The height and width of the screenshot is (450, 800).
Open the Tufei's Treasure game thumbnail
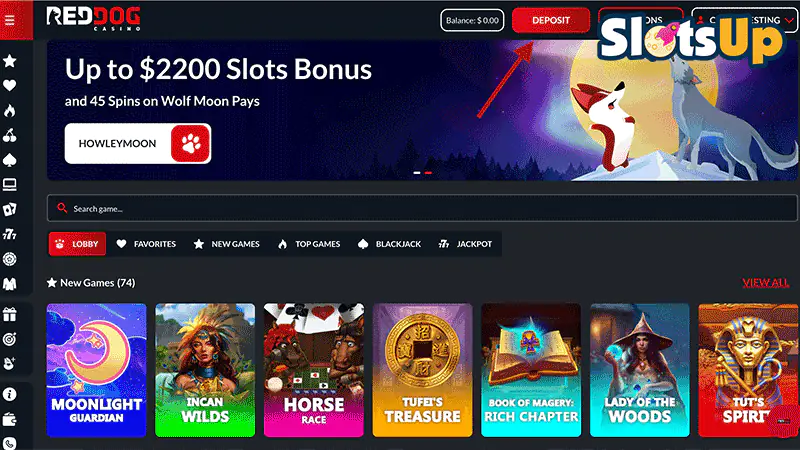(422, 370)
